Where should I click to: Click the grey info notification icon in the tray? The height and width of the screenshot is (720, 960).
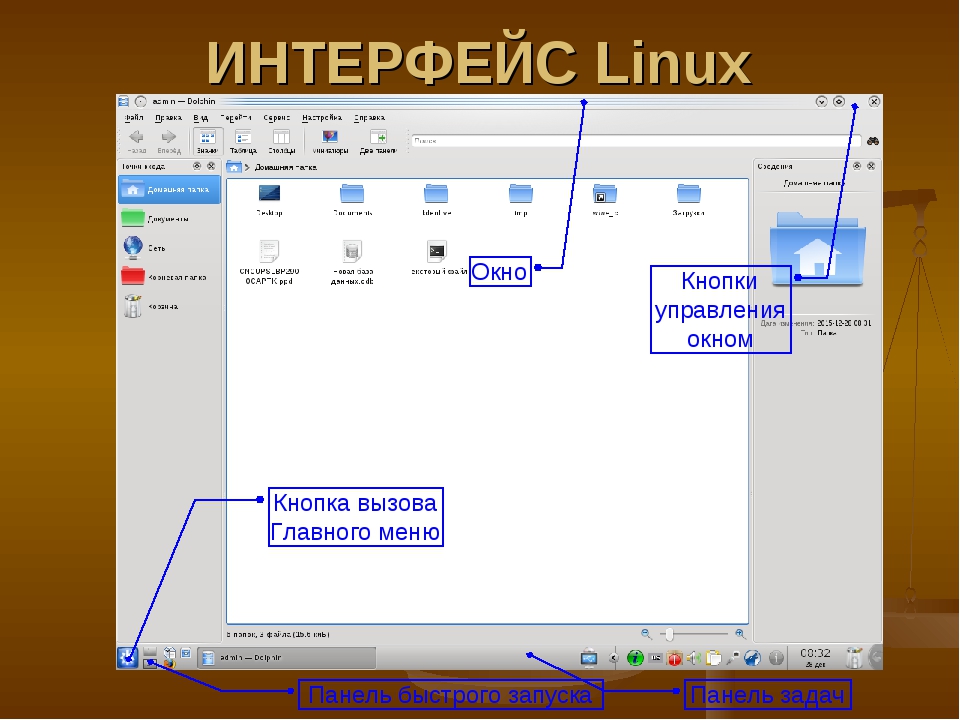[x=776, y=658]
